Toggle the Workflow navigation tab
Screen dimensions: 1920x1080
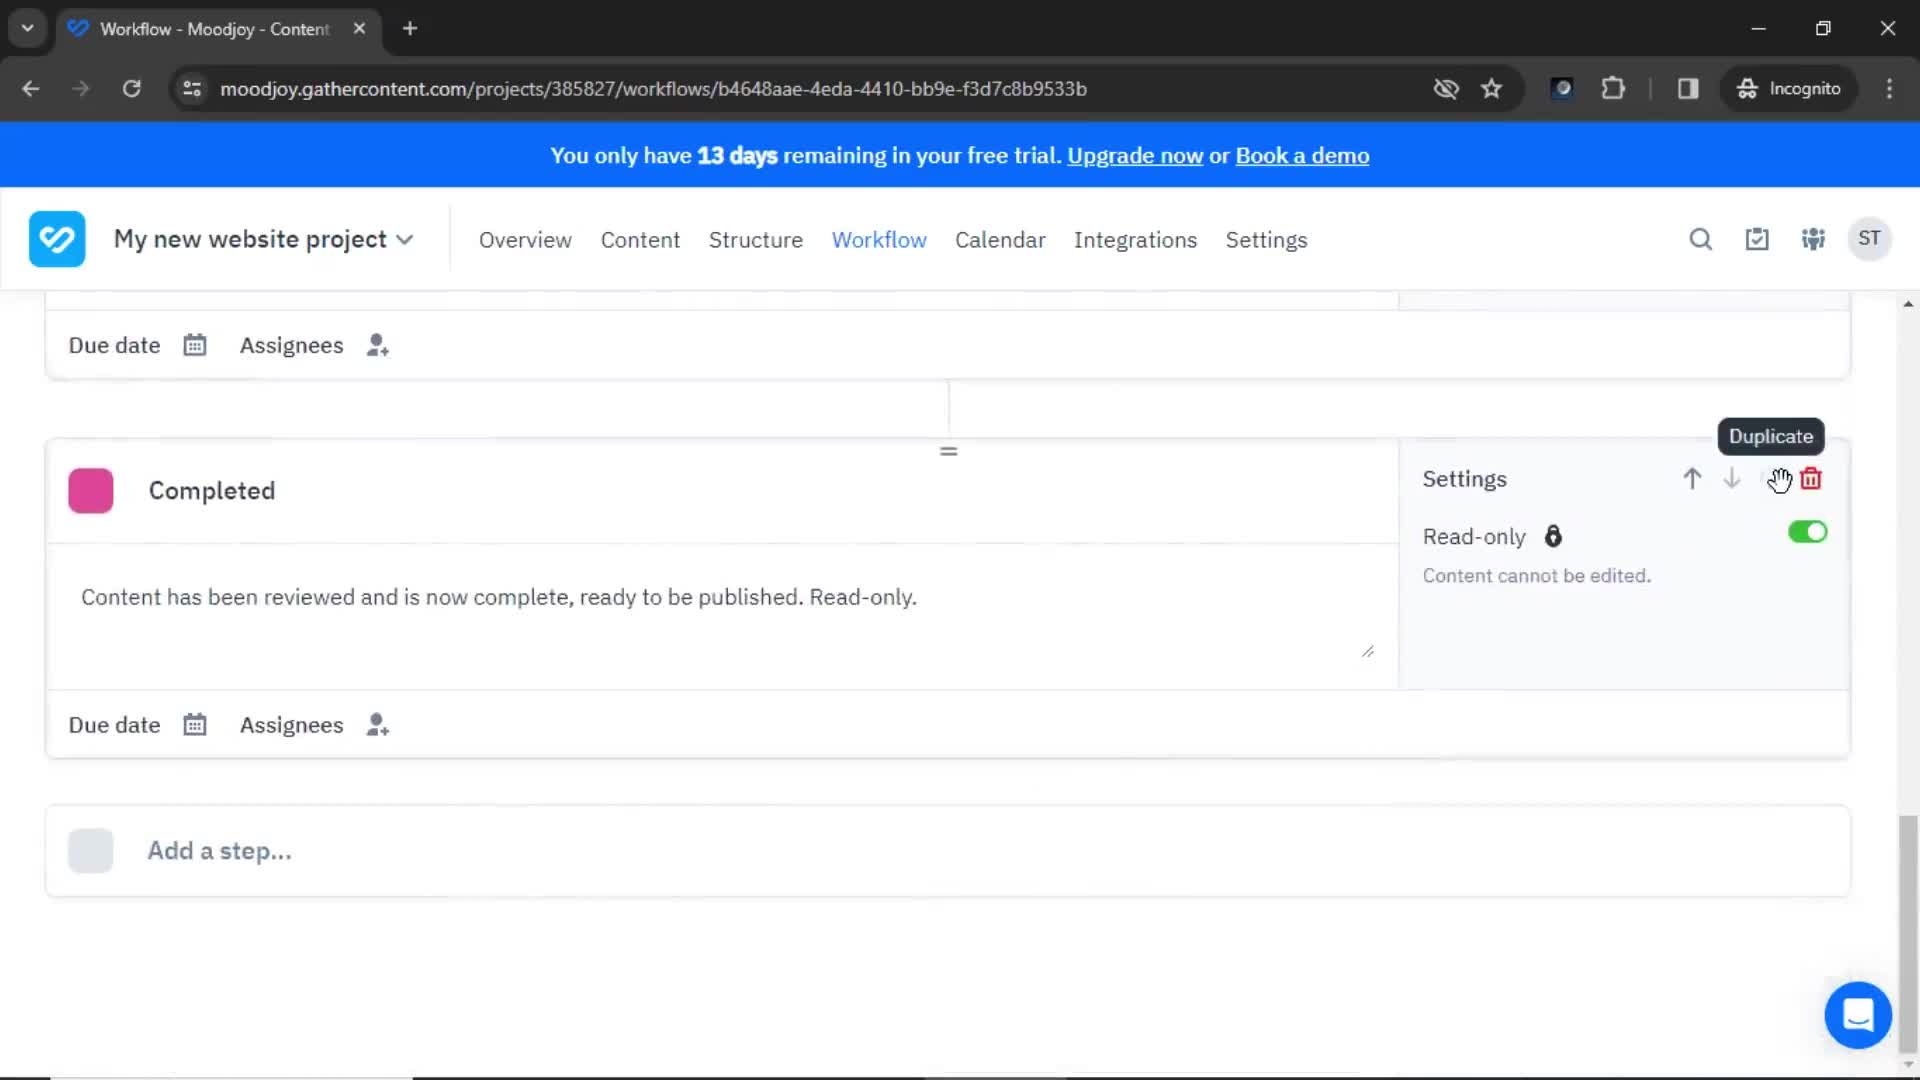pyautogui.click(x=880, y=240)
